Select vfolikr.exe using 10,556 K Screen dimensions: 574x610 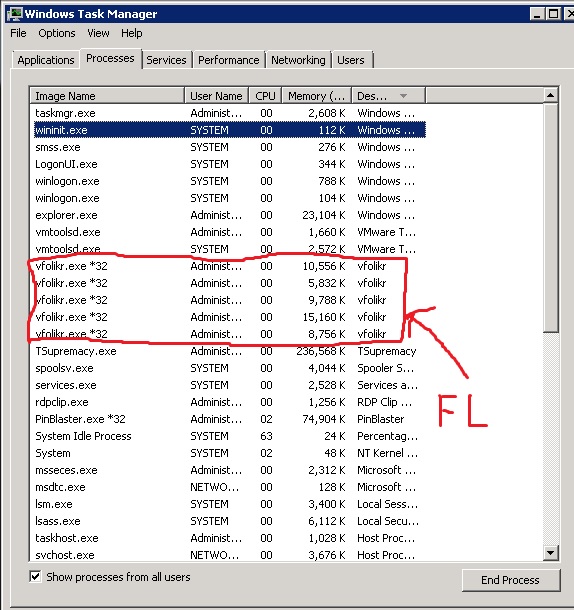tap(228, 266)
